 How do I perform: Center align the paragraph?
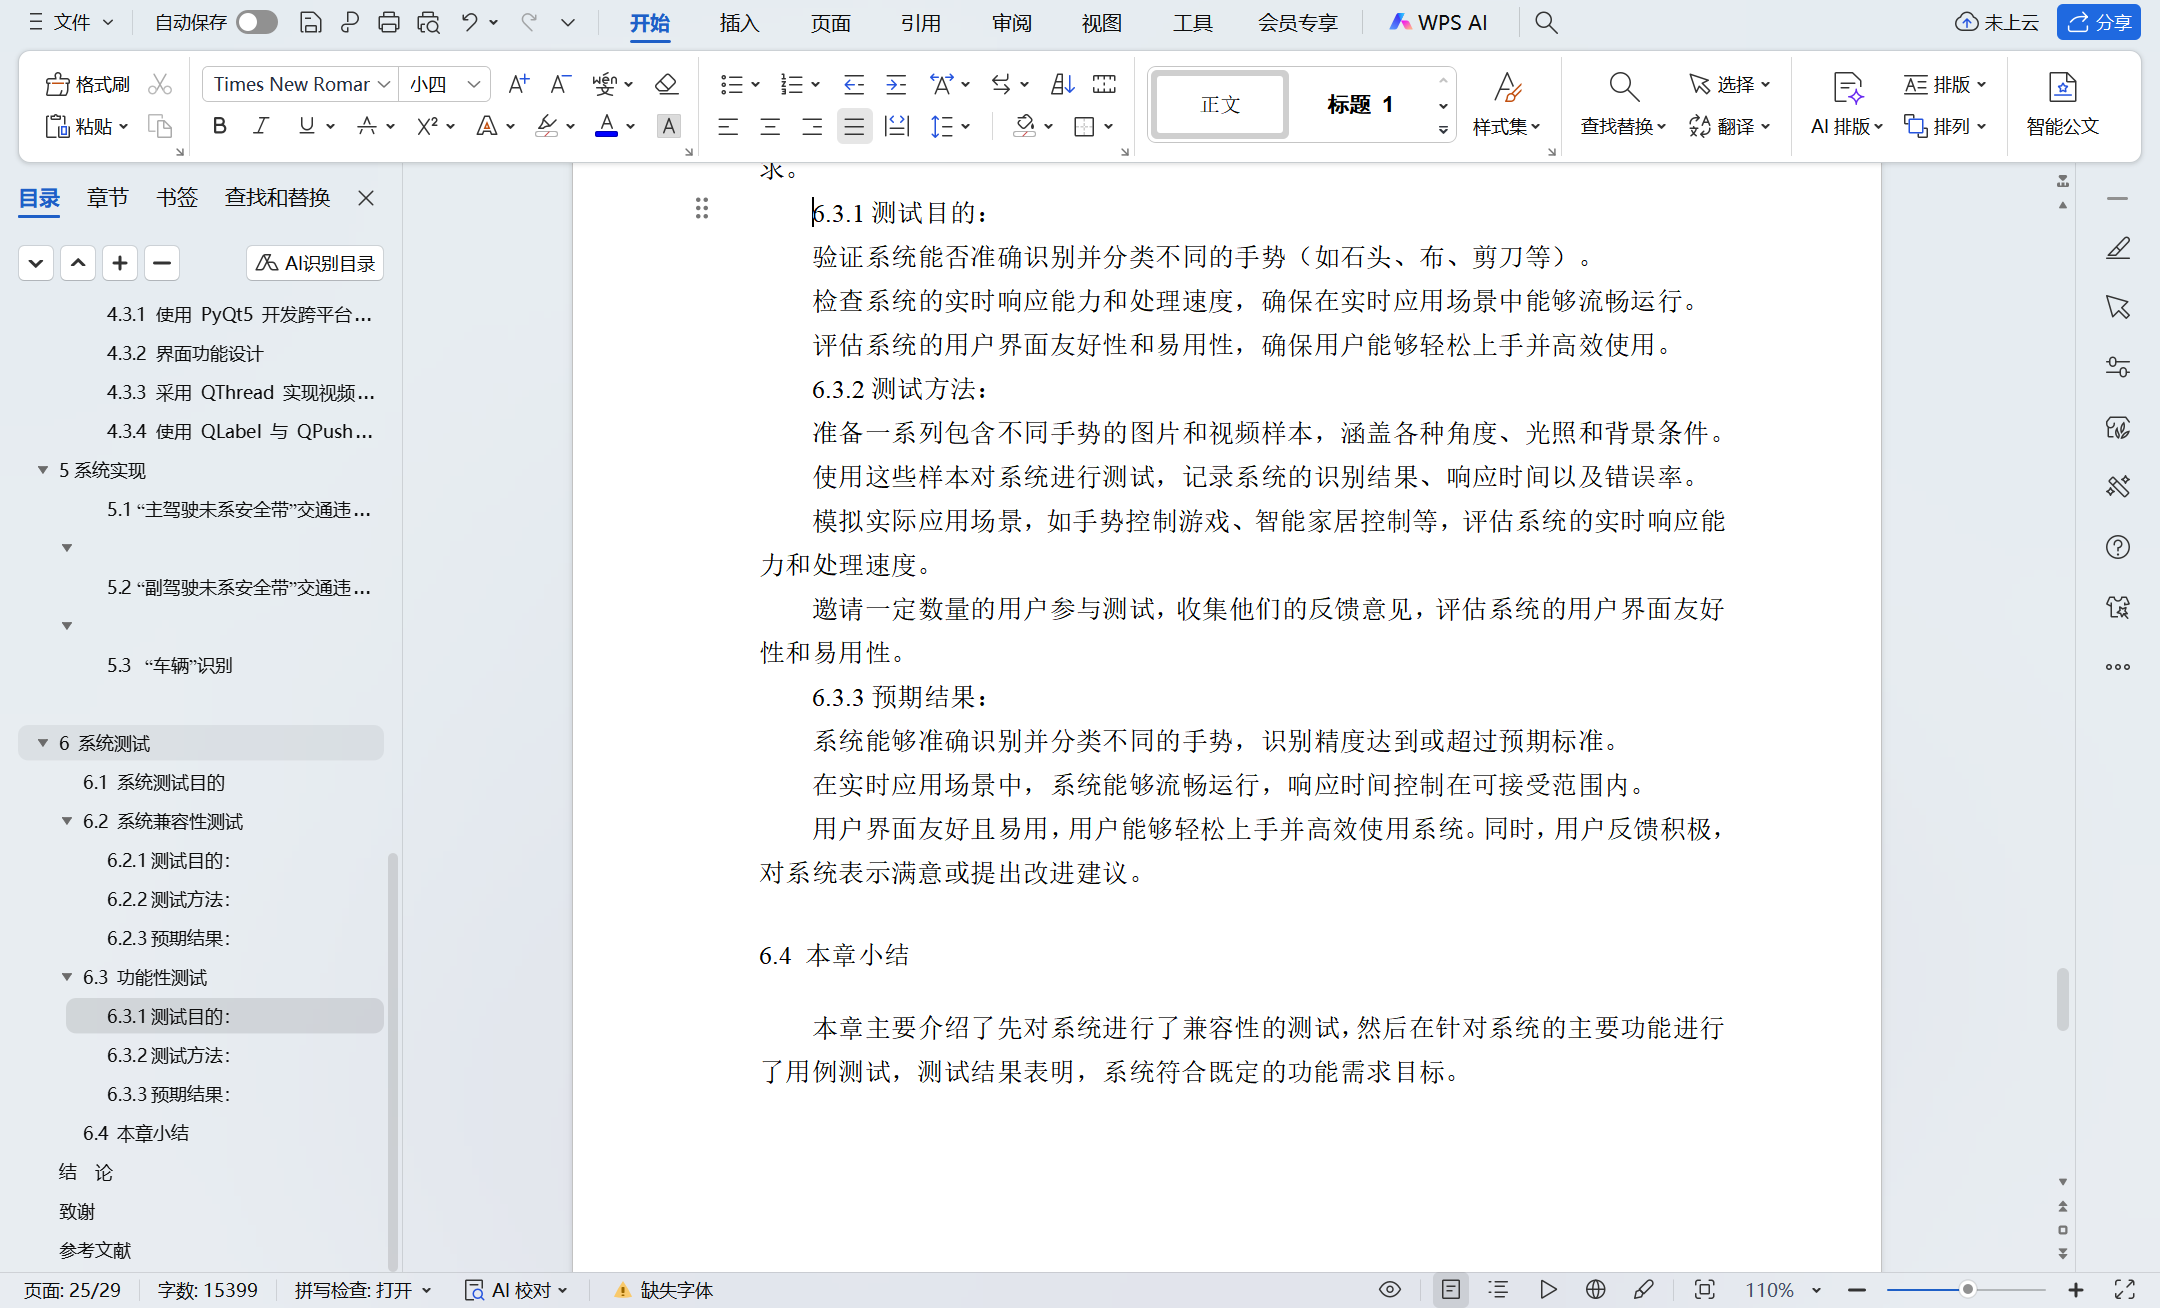coord(770,126)
